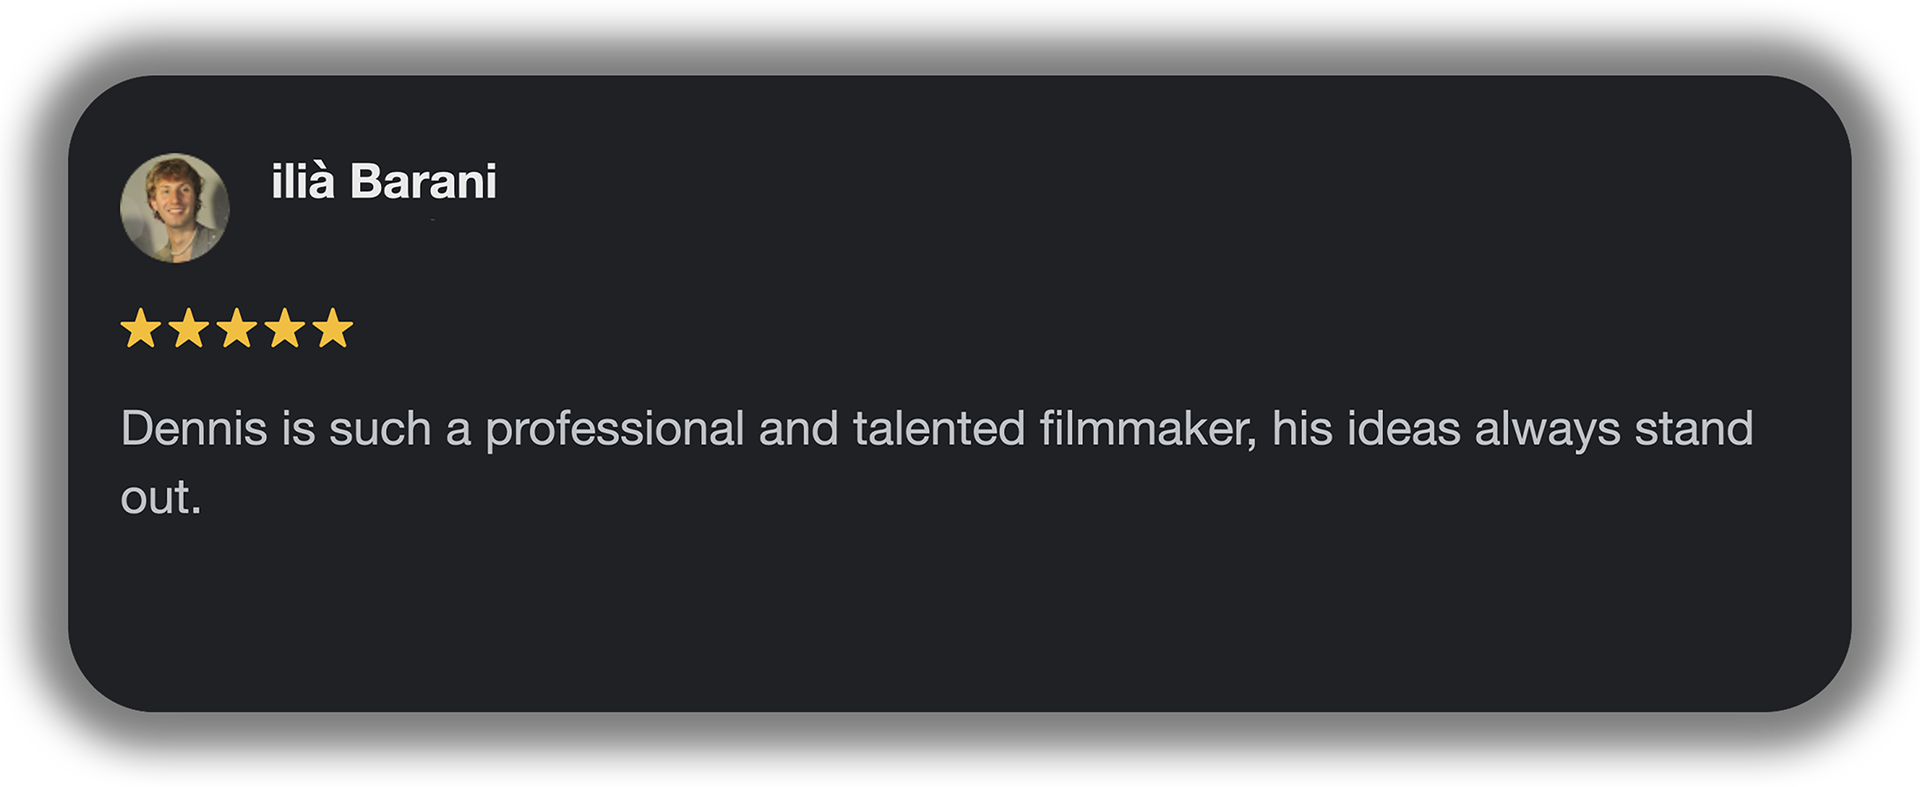Click the word "always" in the review

tap(1547, 429)
